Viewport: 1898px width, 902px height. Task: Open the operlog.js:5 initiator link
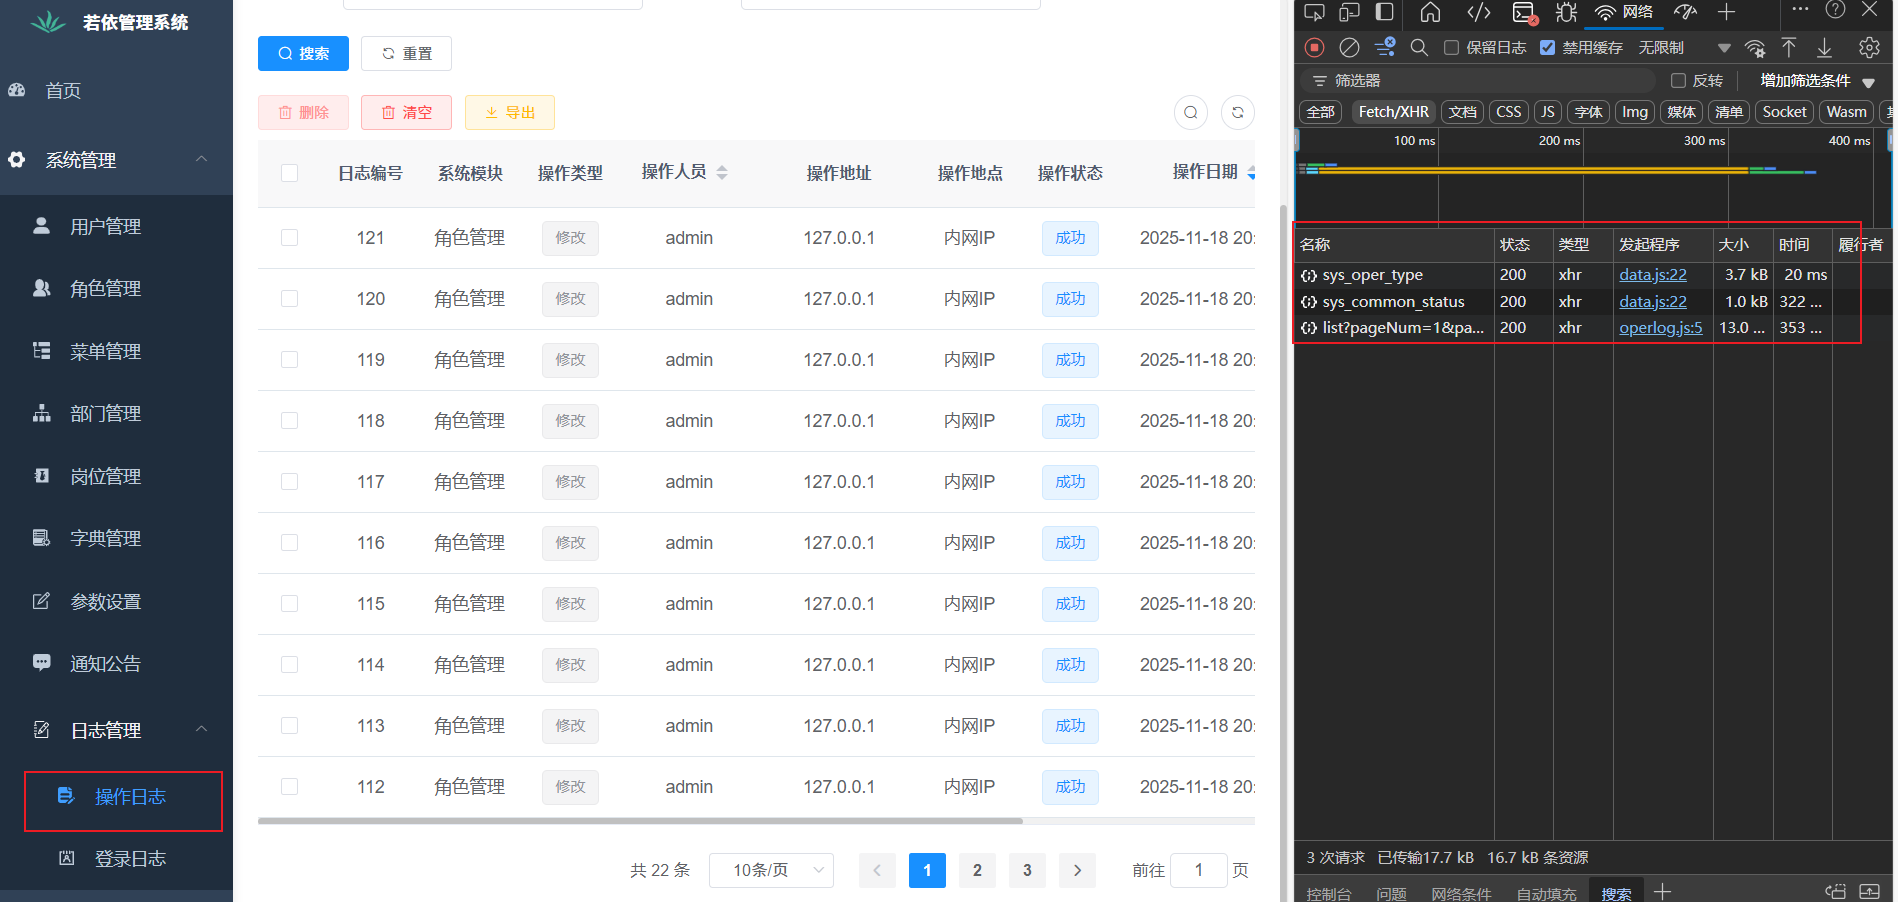point(1660,327)
